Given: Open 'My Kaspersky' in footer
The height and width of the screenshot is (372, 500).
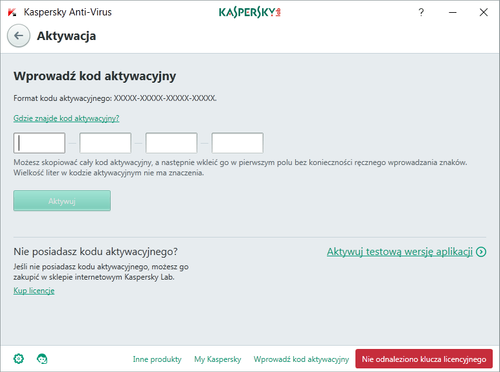Looking at the screenshot, I should pos(218,359).
